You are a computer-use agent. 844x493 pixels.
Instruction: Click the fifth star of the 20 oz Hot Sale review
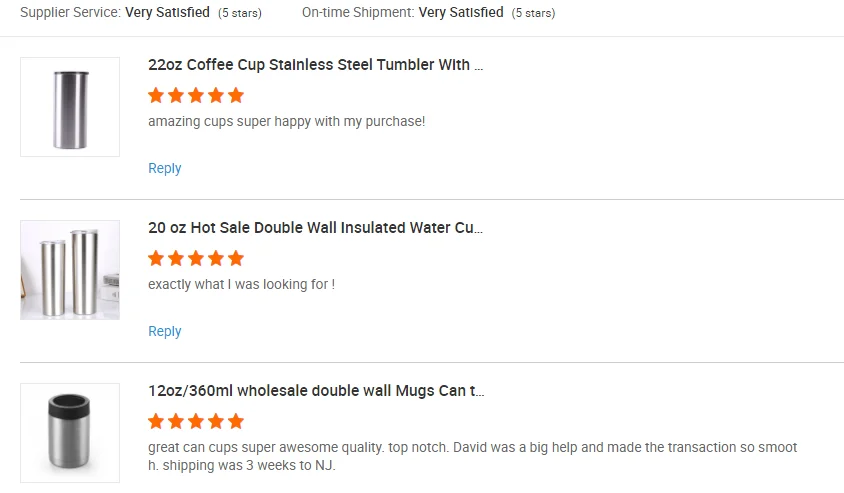point(236,259)
